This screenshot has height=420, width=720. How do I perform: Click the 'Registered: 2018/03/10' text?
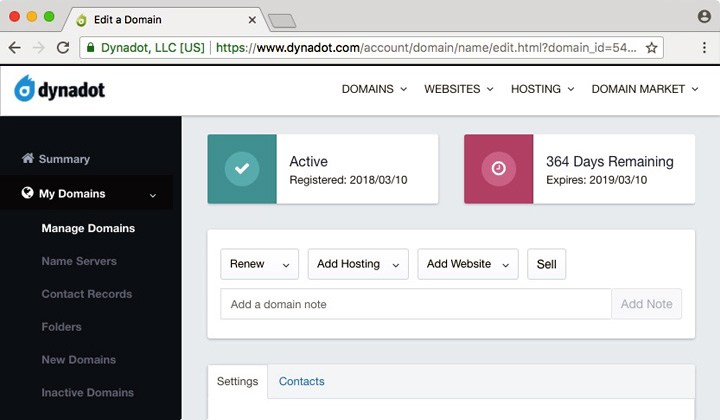pos(348,180)
